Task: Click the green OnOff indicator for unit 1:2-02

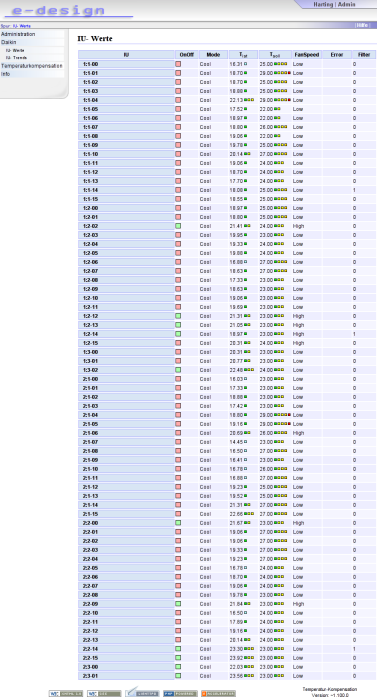Action: coord(178,226)
